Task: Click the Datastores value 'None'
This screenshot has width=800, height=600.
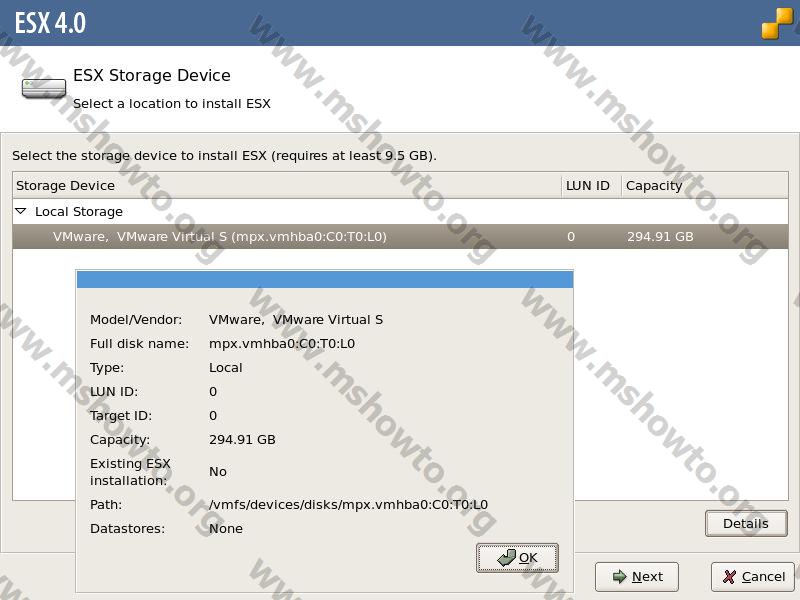Action: pos(226,529)
